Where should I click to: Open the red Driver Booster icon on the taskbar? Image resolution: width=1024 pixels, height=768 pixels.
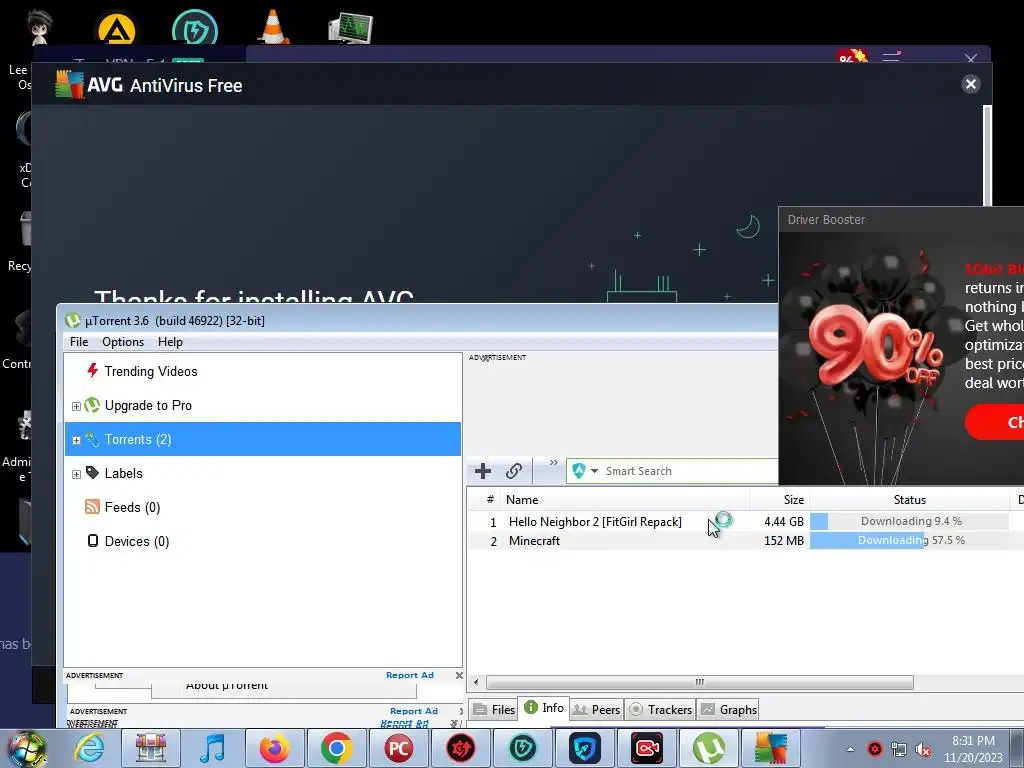click(460, 748)
